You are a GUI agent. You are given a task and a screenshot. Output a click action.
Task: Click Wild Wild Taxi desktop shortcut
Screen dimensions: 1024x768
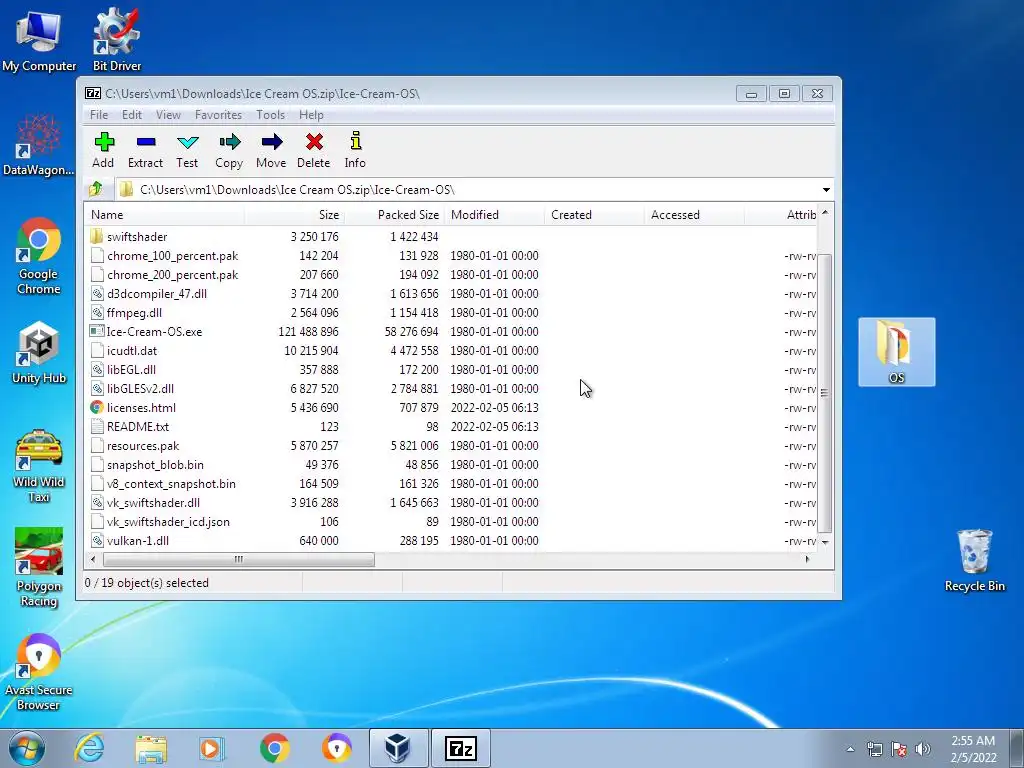coord(39,466)
